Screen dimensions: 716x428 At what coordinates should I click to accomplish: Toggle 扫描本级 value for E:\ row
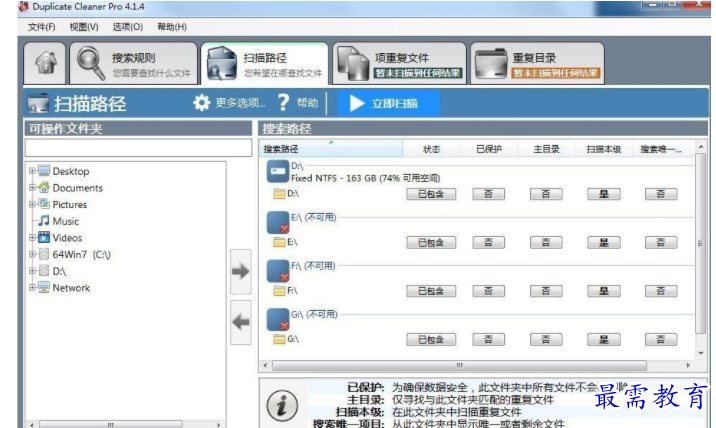click(x=604, y=243)
